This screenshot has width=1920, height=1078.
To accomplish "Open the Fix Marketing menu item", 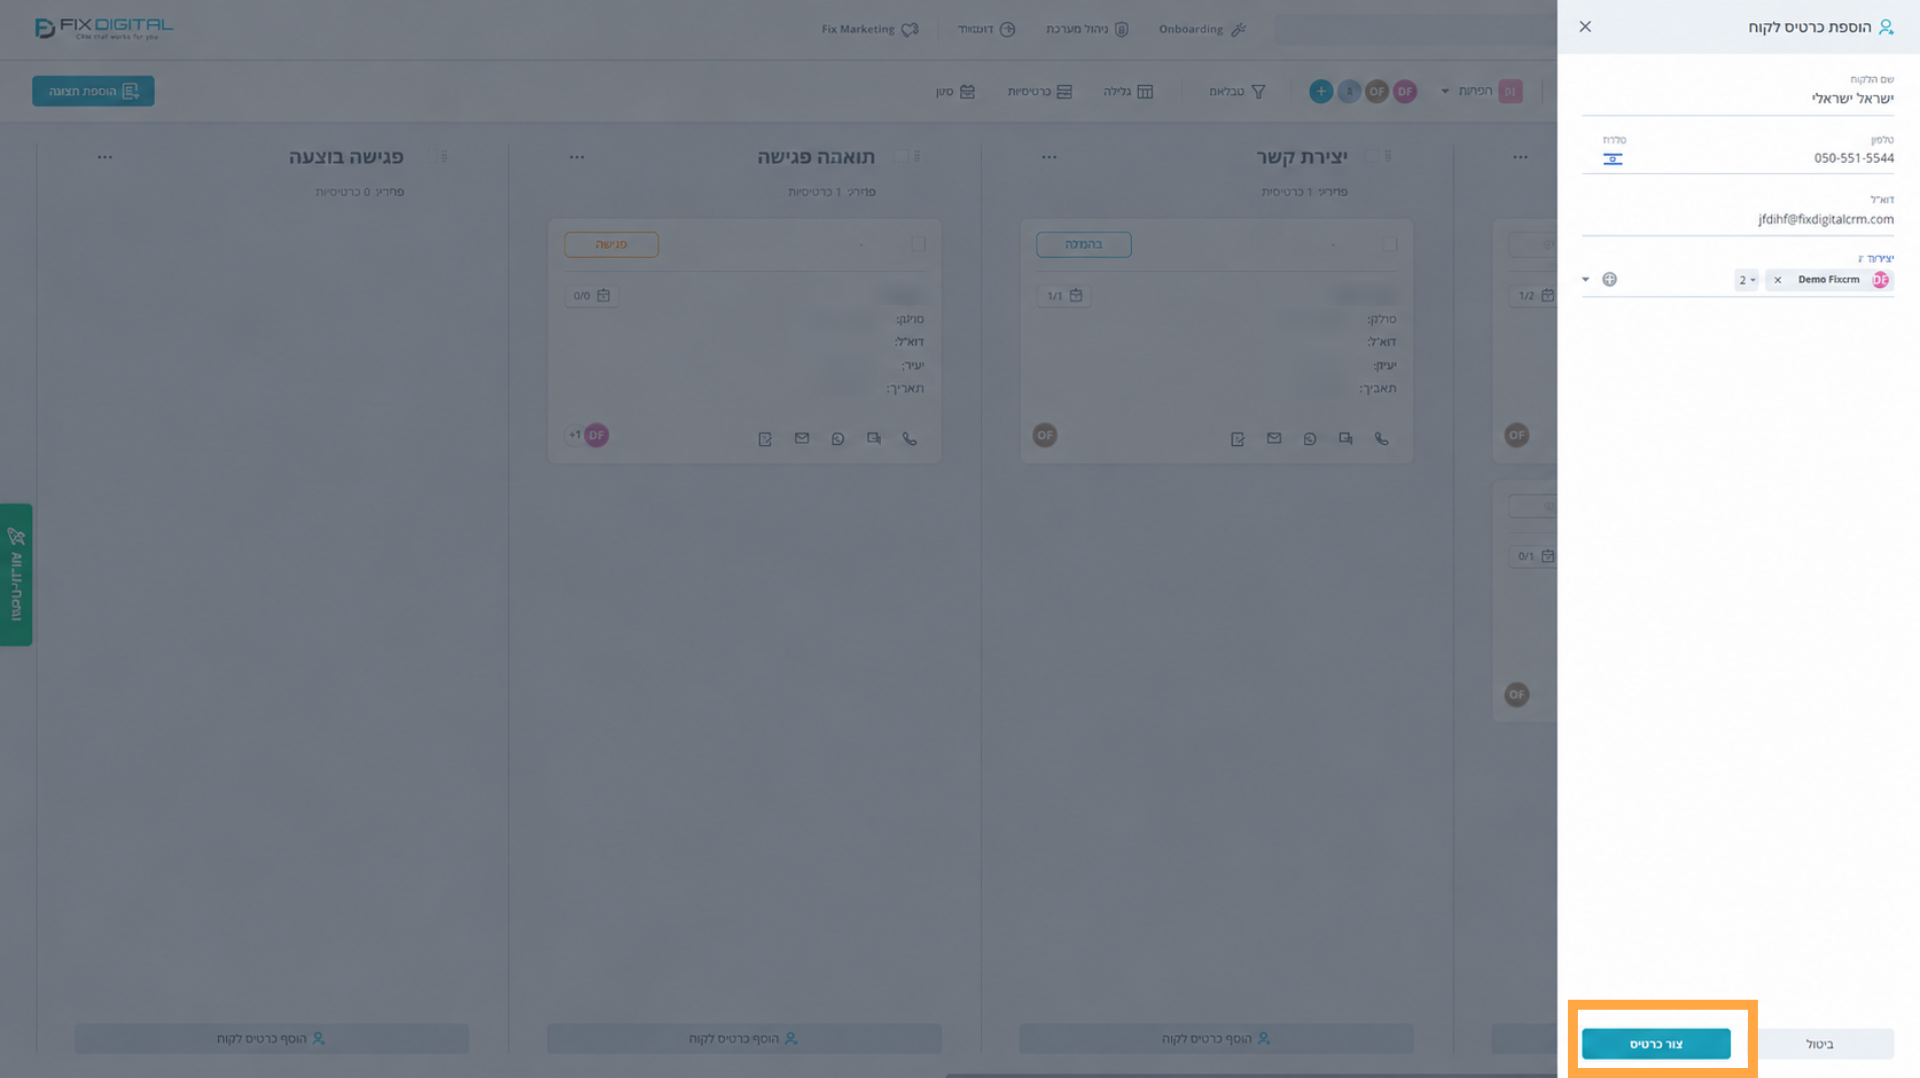I will tap(869, 29).
